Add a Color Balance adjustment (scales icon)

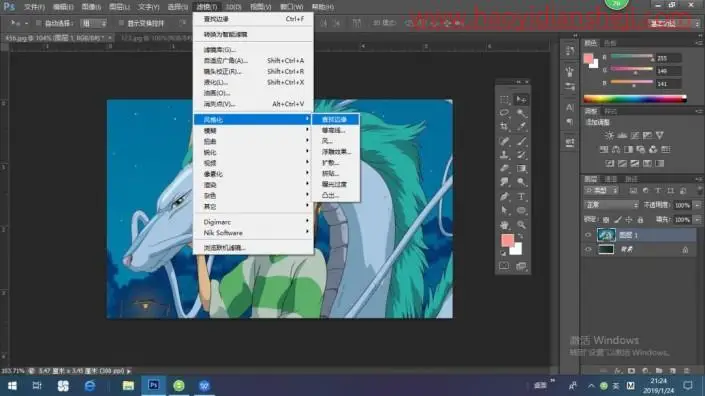(616, 149)
